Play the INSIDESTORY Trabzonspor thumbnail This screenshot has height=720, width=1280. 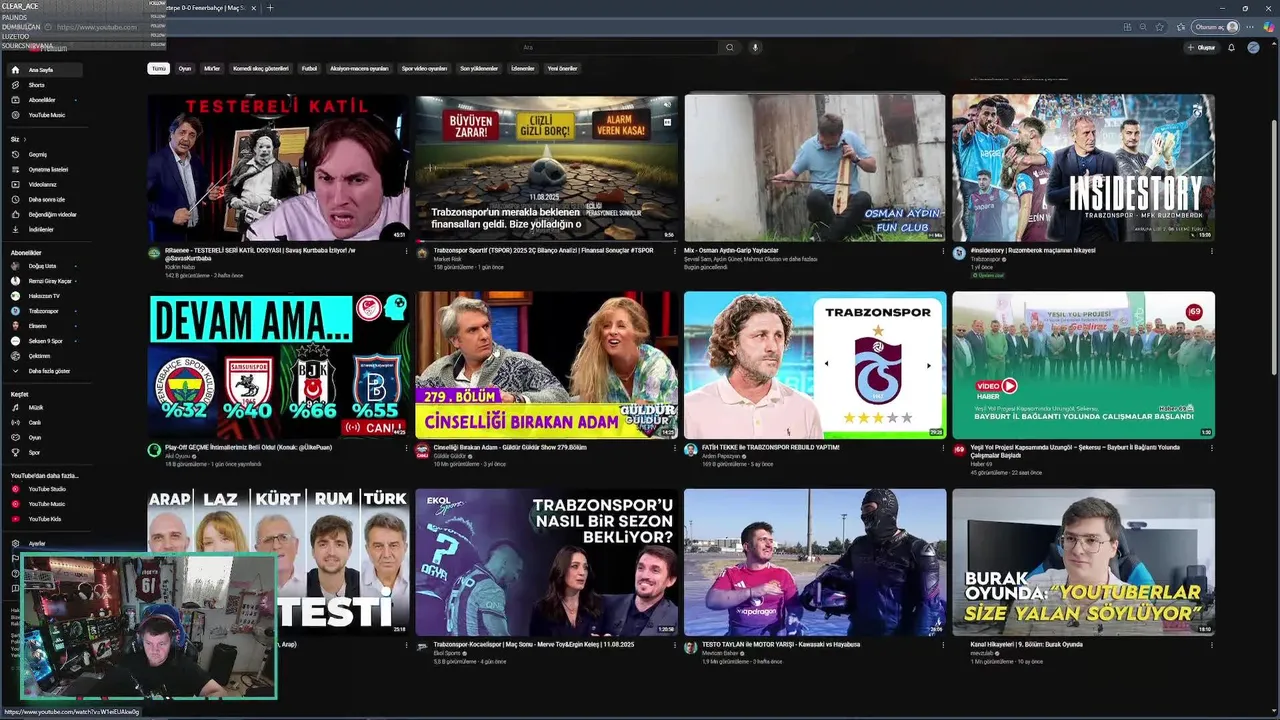pos(1083,167)
